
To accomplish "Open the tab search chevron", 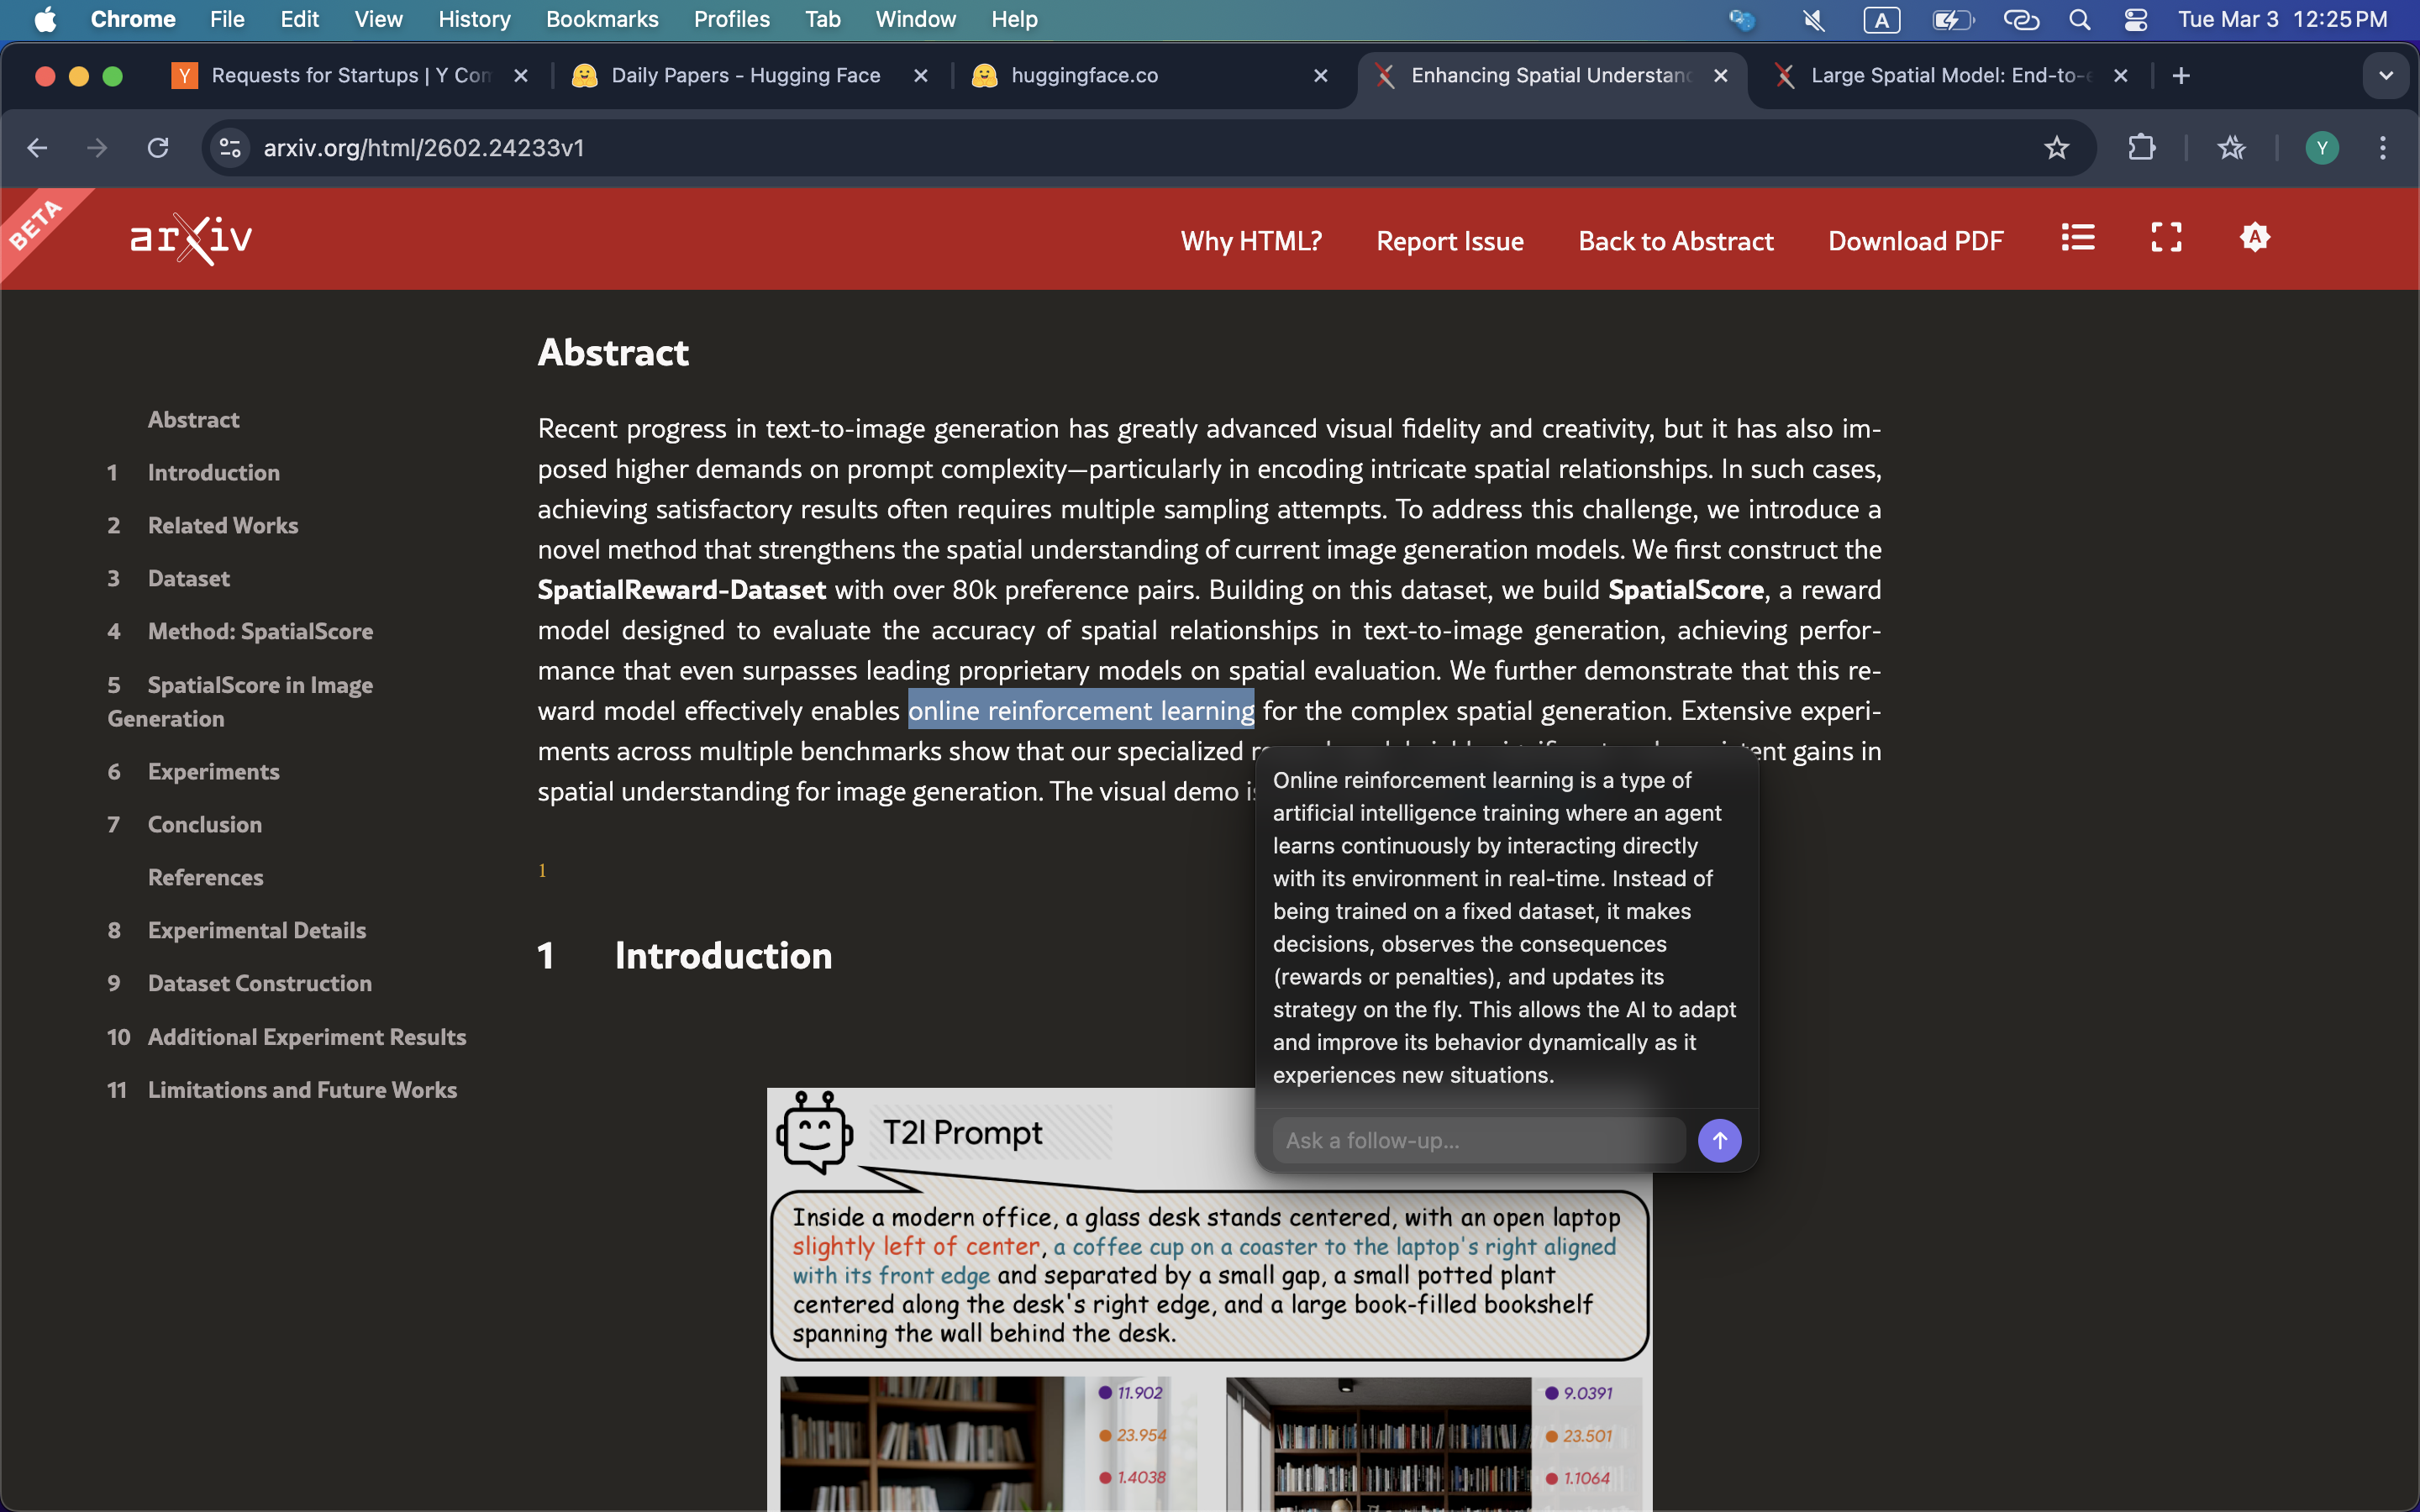I will click(x=2386, y=75).
